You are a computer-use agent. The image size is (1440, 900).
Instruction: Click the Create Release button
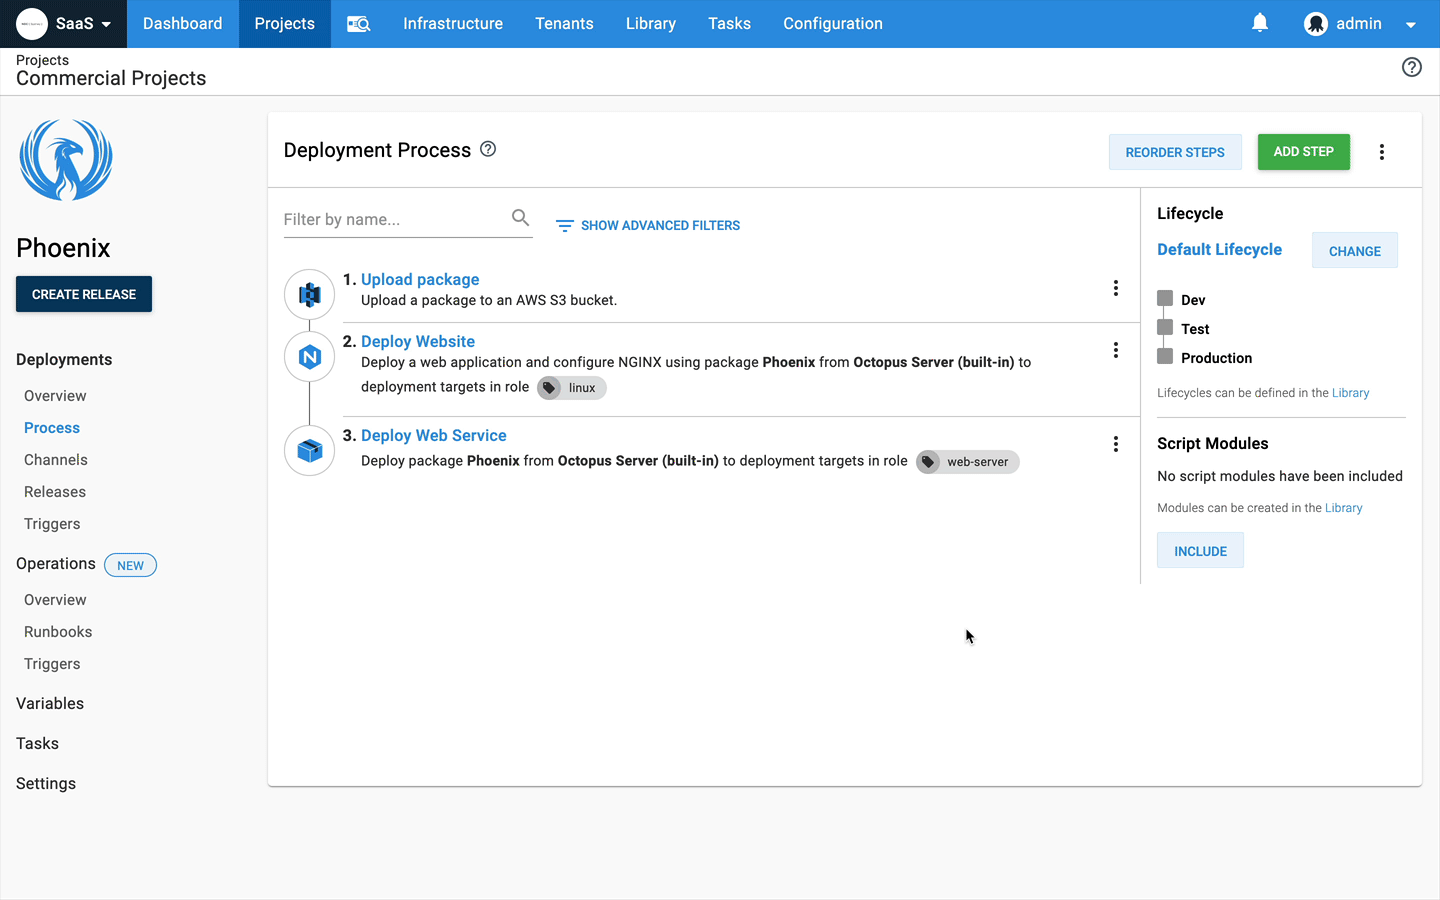pos(84,294)
